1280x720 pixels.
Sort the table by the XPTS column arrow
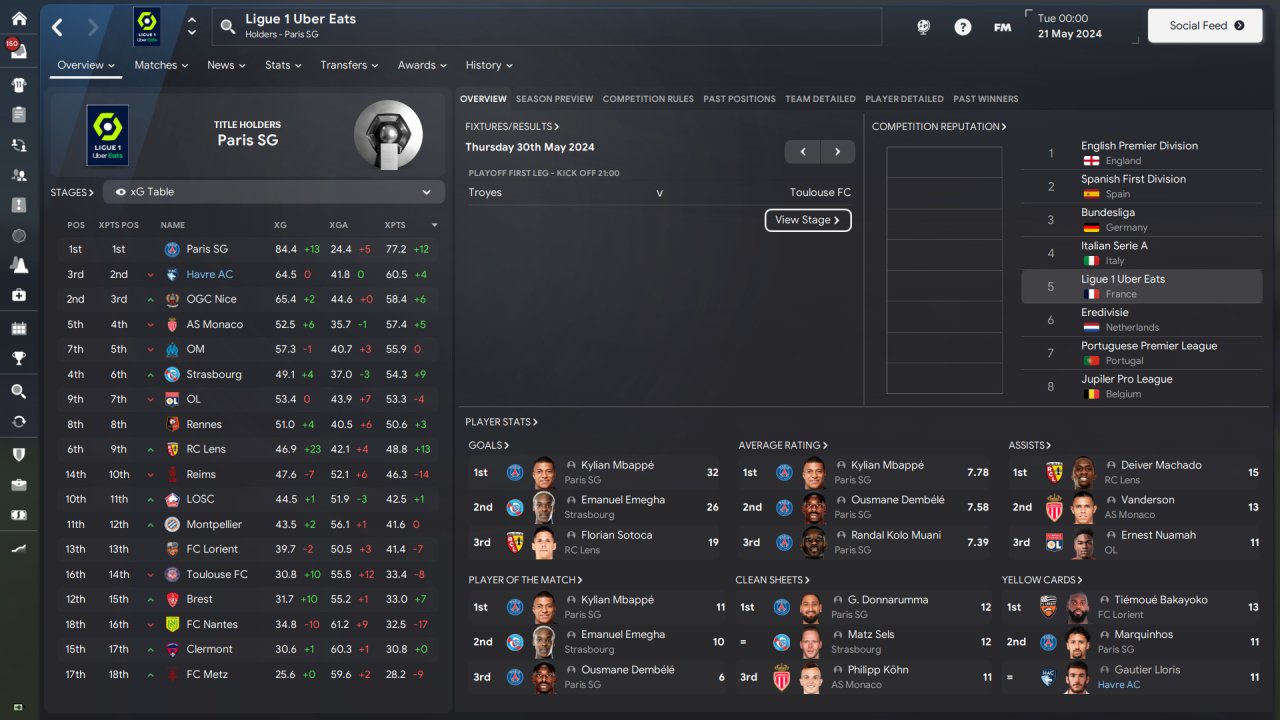click(x=434, y=225)
